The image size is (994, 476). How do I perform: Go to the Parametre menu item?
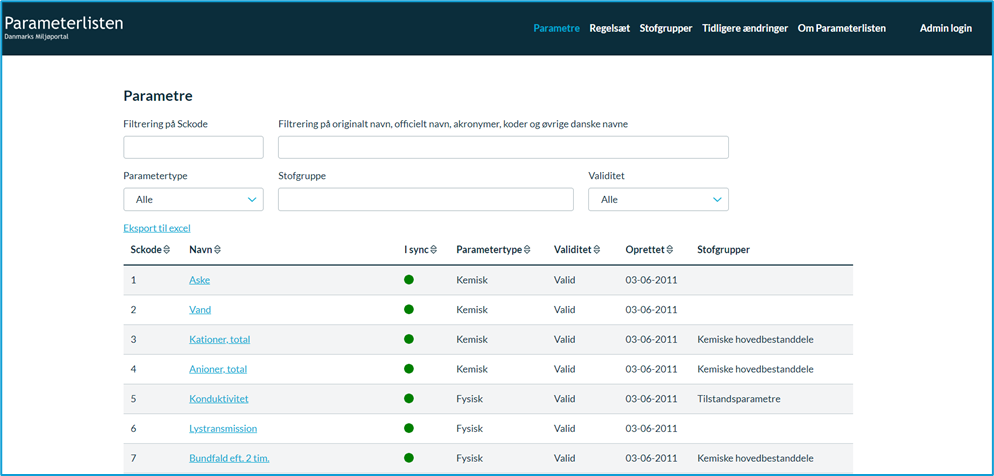[x=557, y=29]
